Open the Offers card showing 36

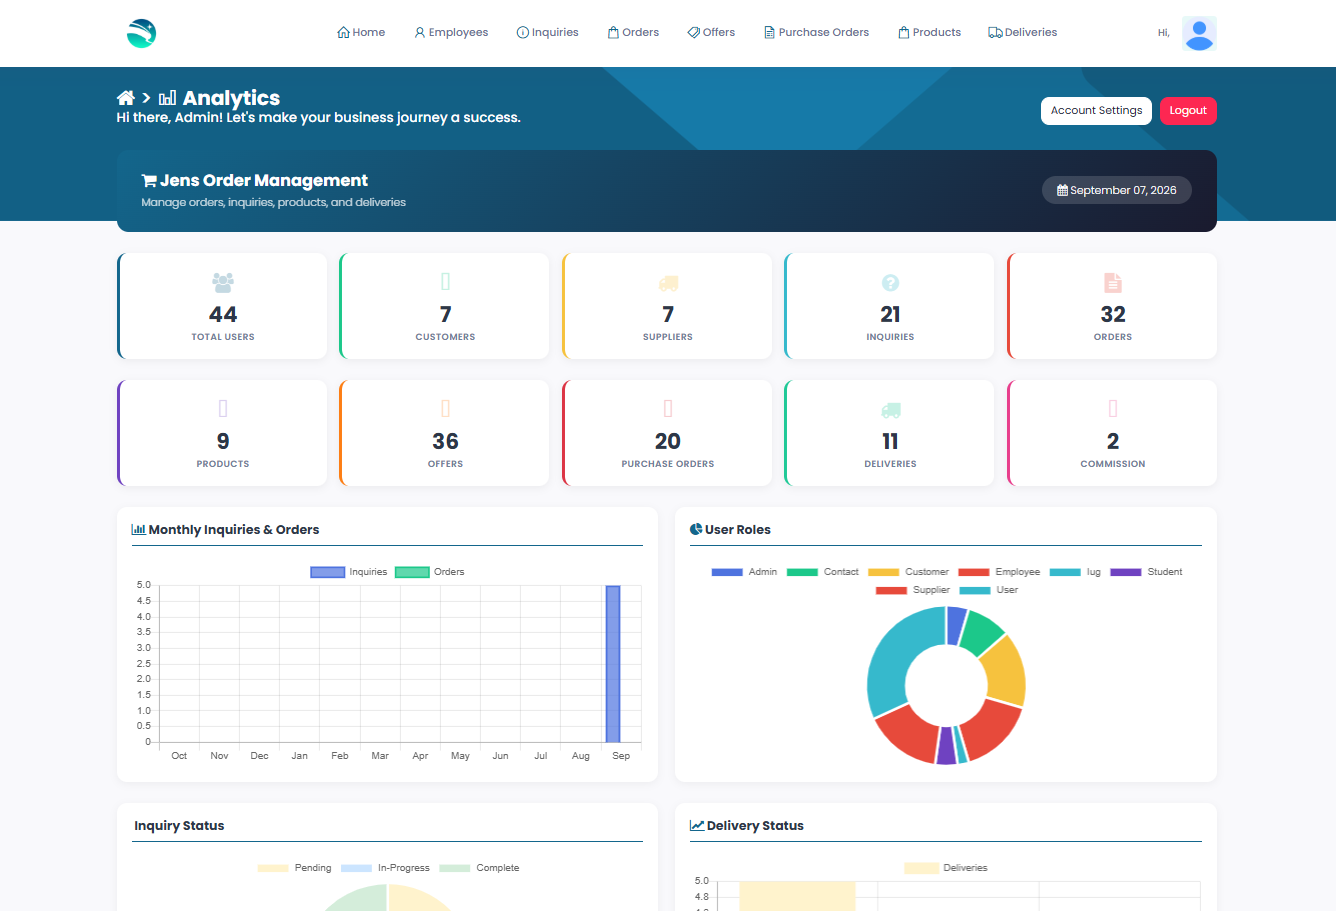pyautogui.click(x=445, y=433)
